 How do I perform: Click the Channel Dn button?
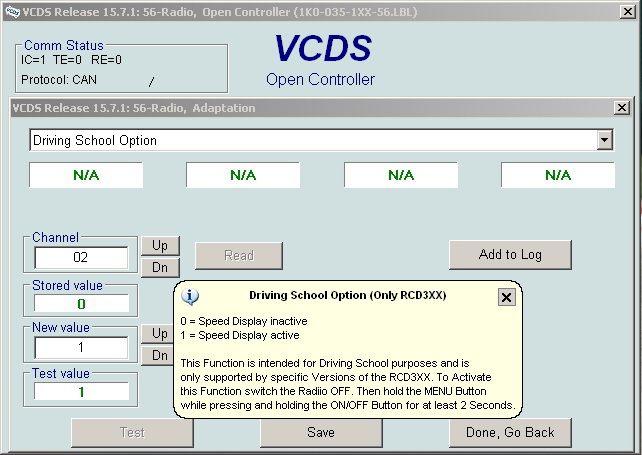pos(160,267)
